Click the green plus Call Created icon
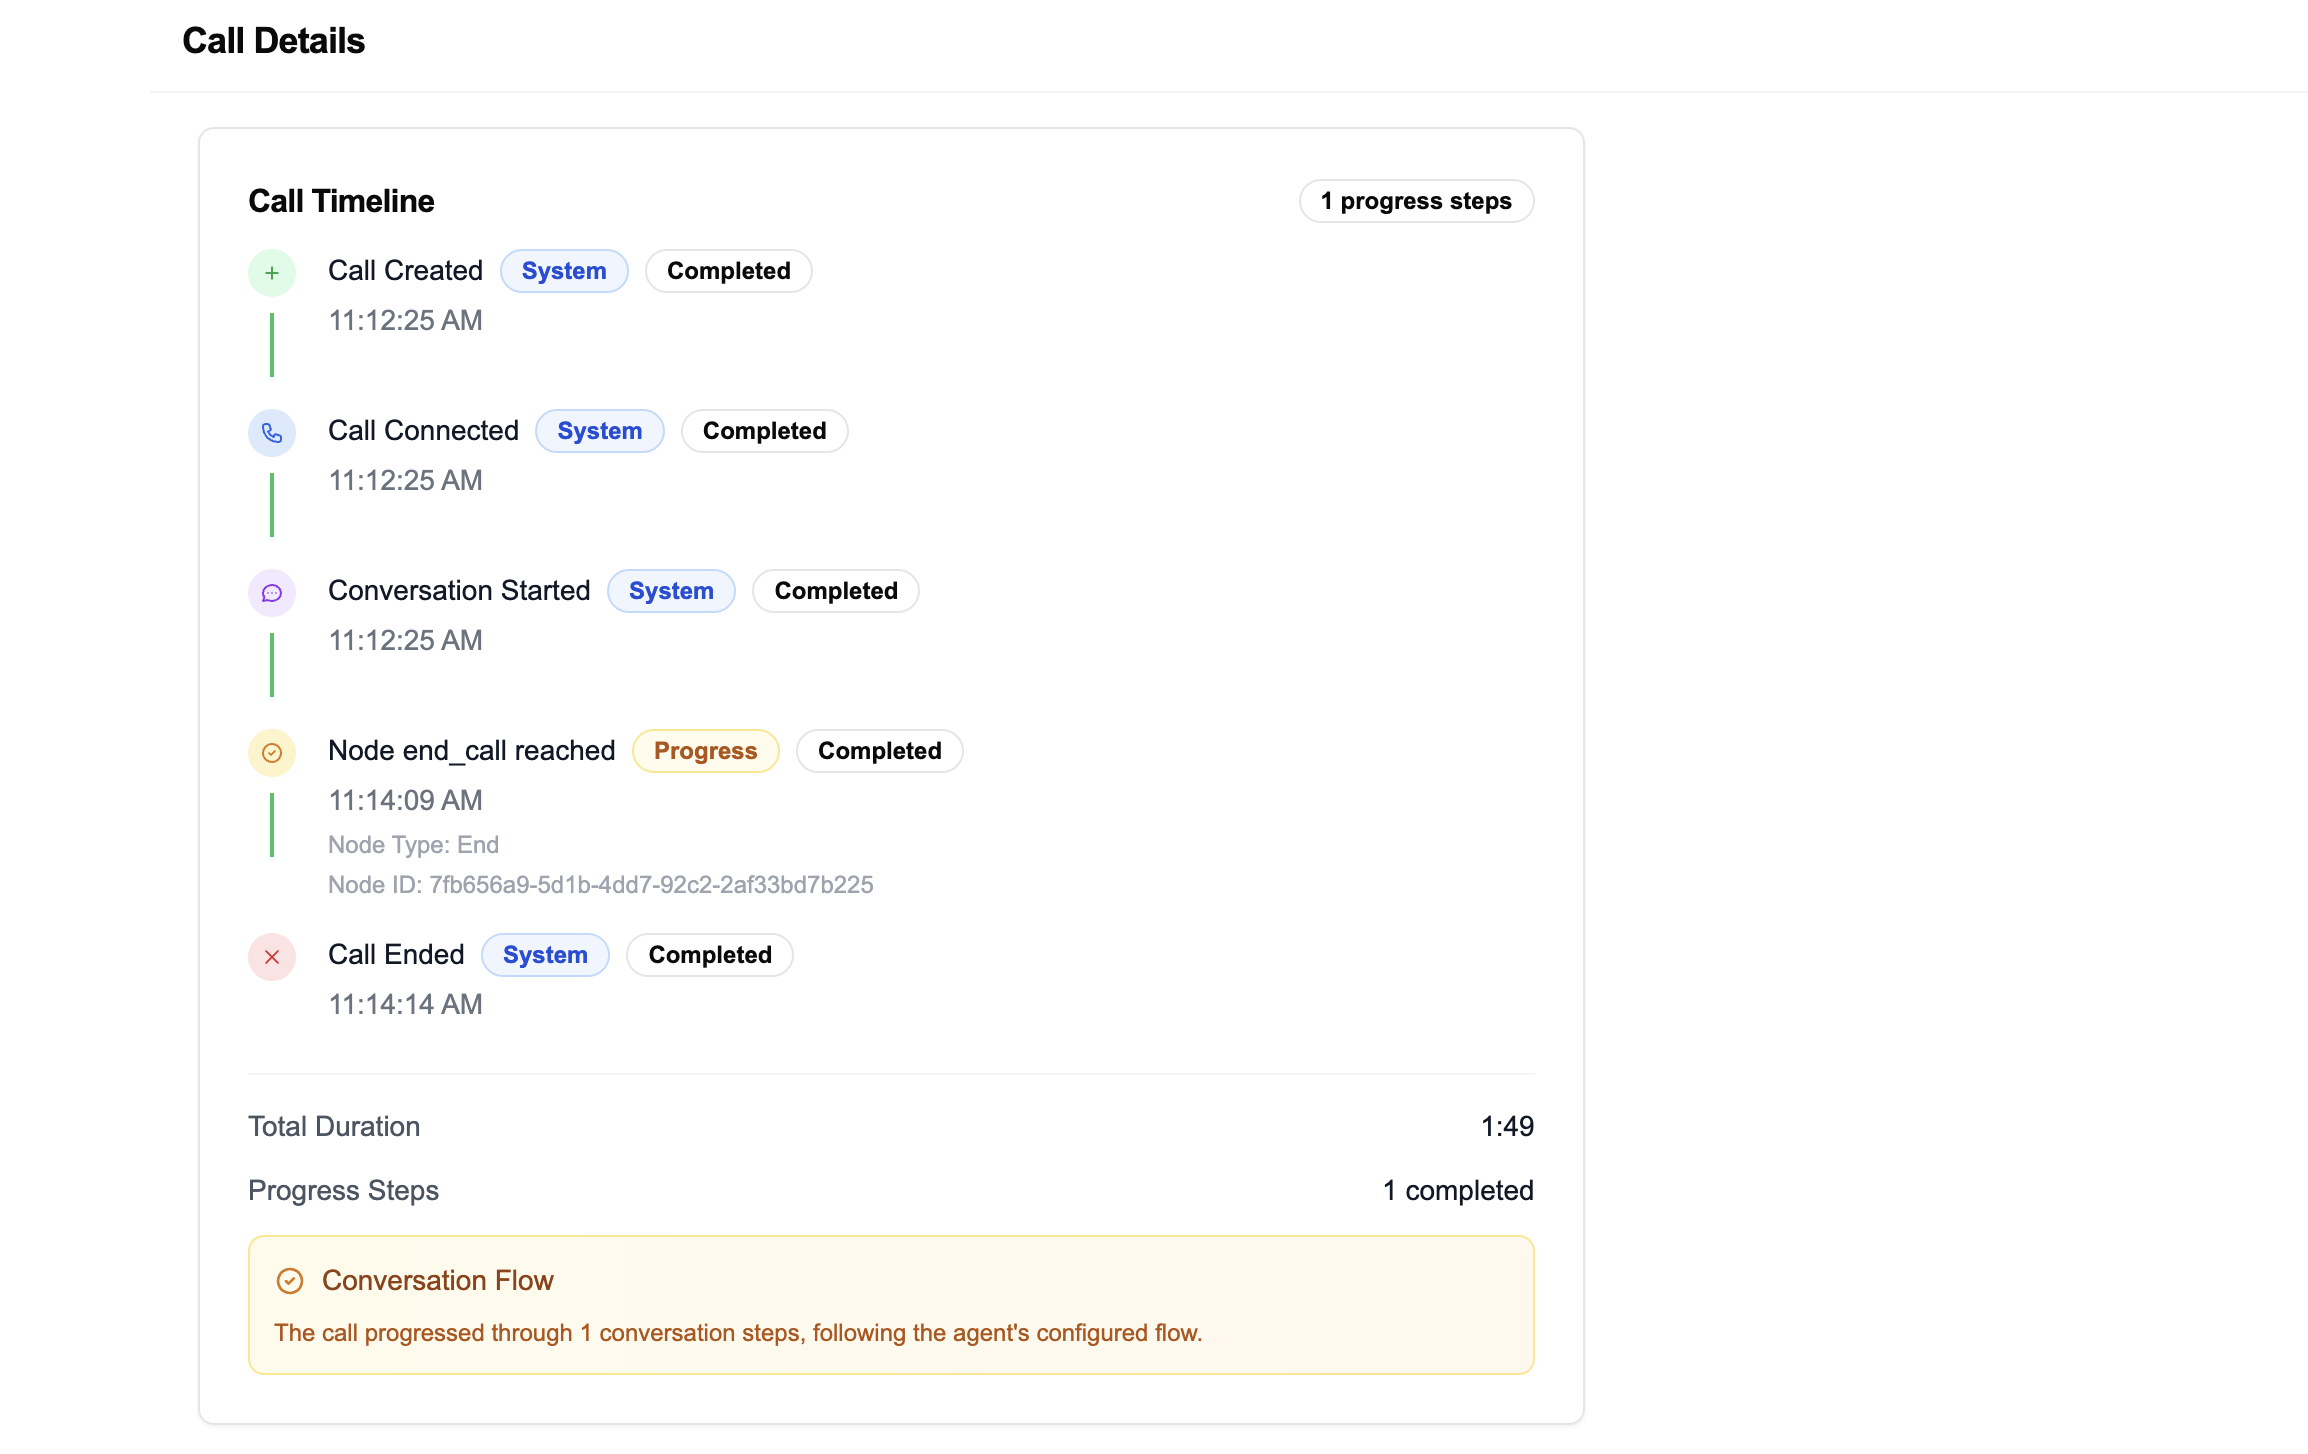The width and height of the screenshot is (2308, 1454). pos(271,273)
